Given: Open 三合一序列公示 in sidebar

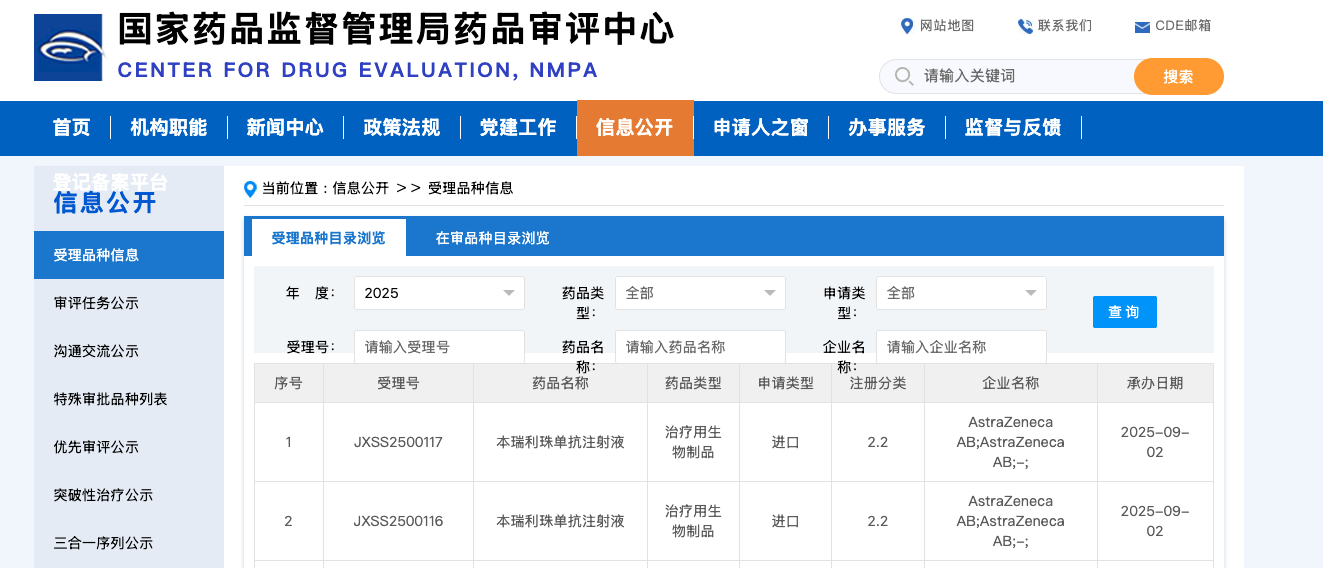Looking at the screenshot, I should [x=129, y=543].
